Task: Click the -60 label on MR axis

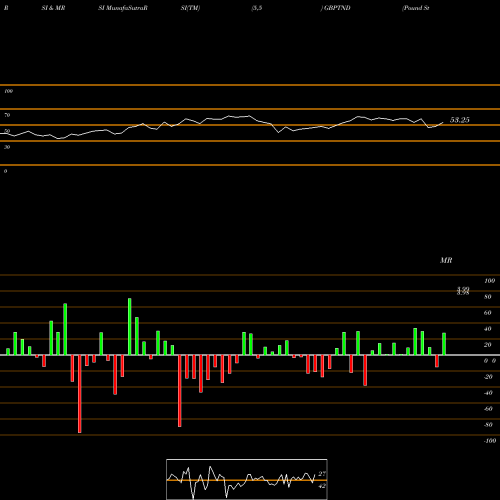Action: pos(488,409)
